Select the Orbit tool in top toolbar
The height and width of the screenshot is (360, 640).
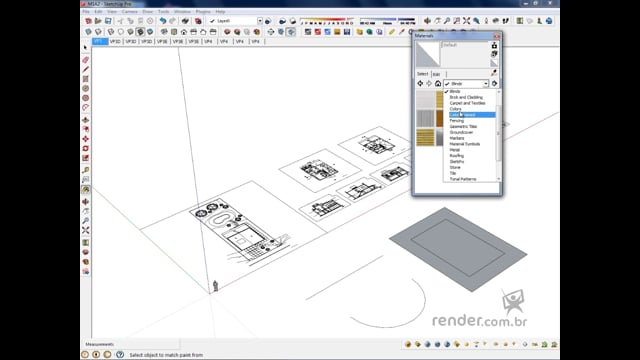point(427,21)
